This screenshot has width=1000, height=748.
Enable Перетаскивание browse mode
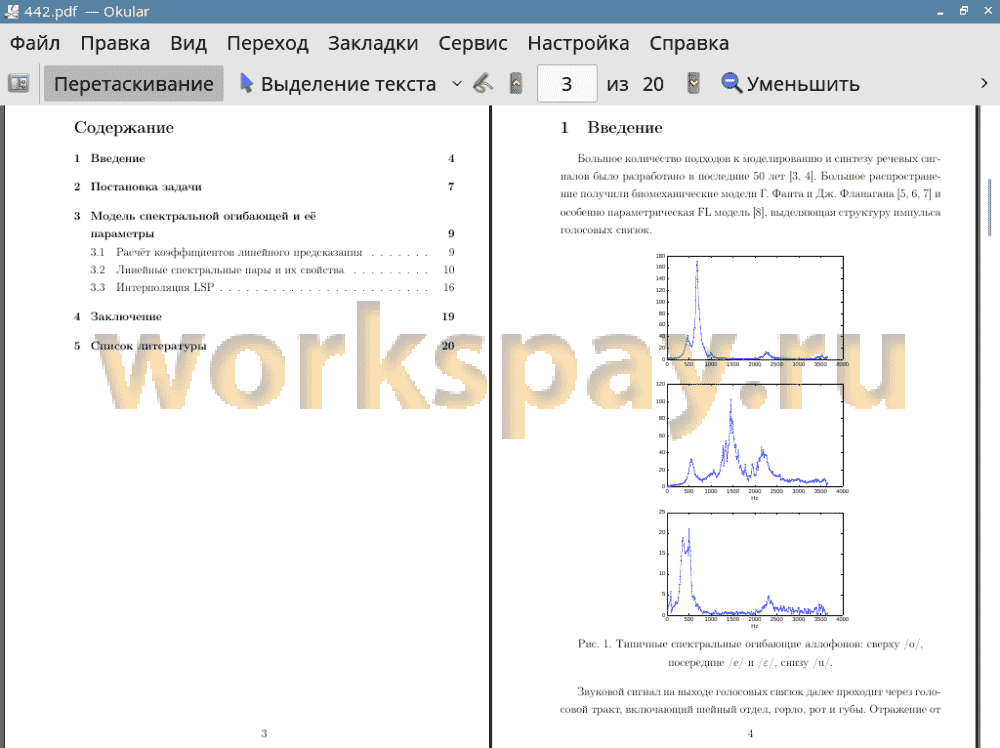click(x=134, y=84)
